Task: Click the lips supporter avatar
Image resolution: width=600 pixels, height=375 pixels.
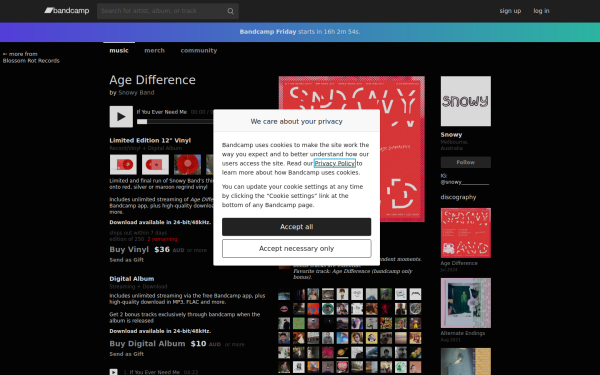Action: coord(284,309)
